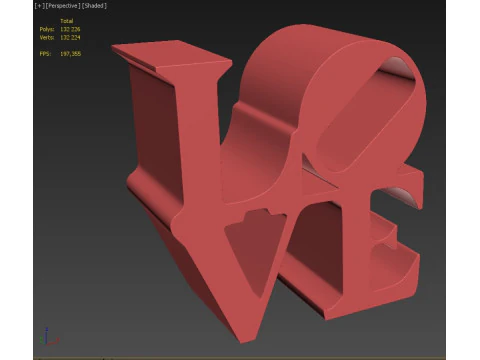The height and width of the screenshot is (360, 480).
Task: Open the Perspective viewport view menu
Action: click(x=63, y=6)
